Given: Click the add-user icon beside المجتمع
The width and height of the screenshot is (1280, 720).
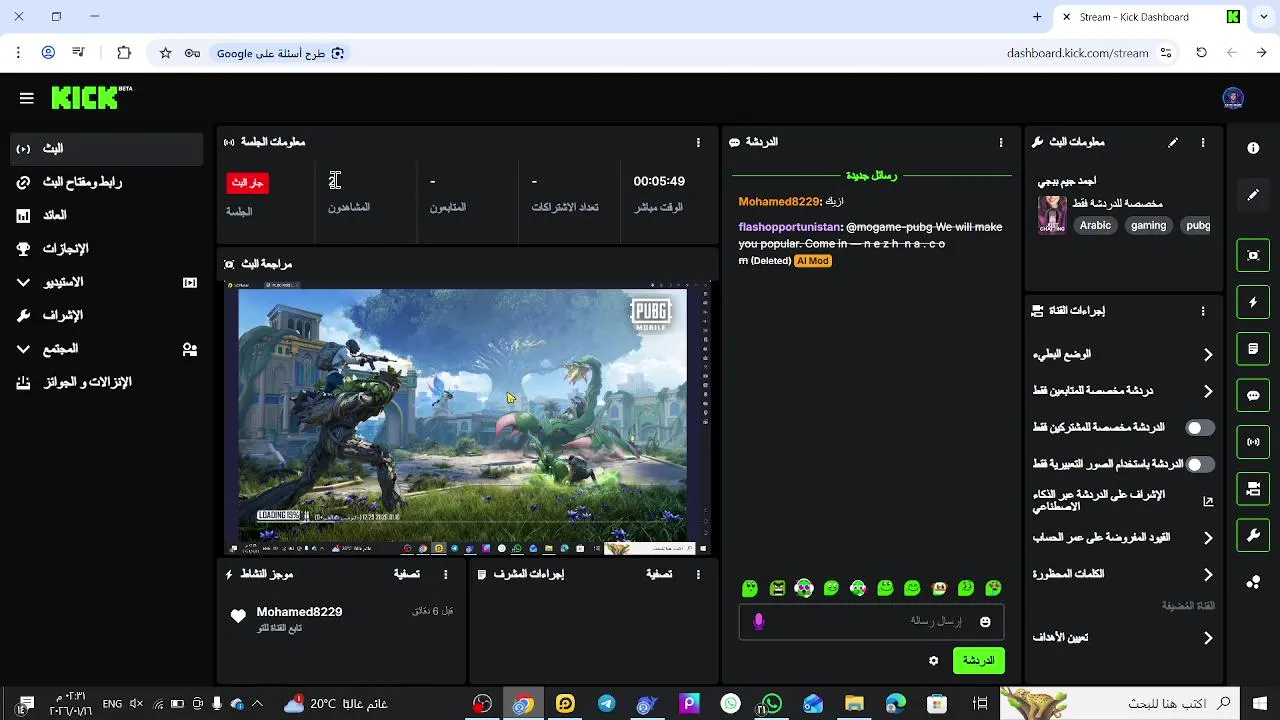Looking at the screenshot, I should coord(190,349).
